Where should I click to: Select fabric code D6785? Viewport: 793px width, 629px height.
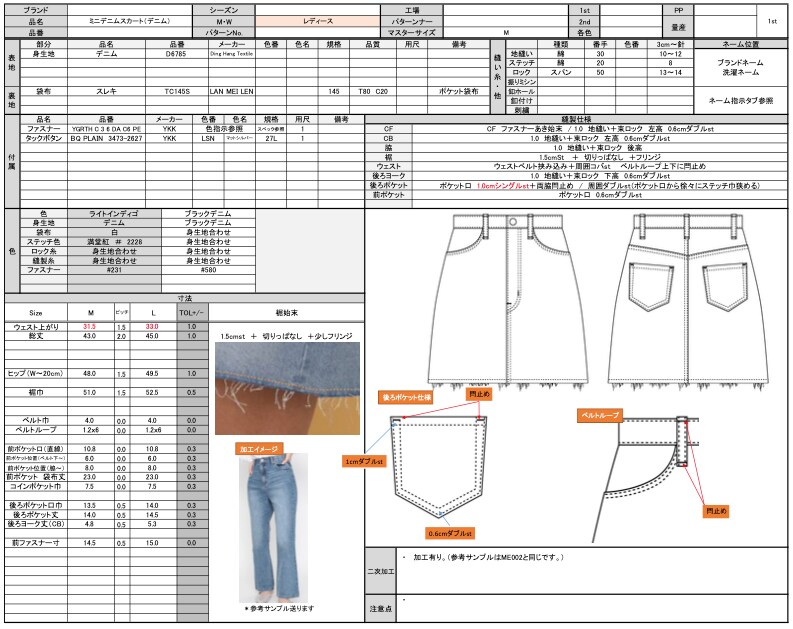point(177,54)
